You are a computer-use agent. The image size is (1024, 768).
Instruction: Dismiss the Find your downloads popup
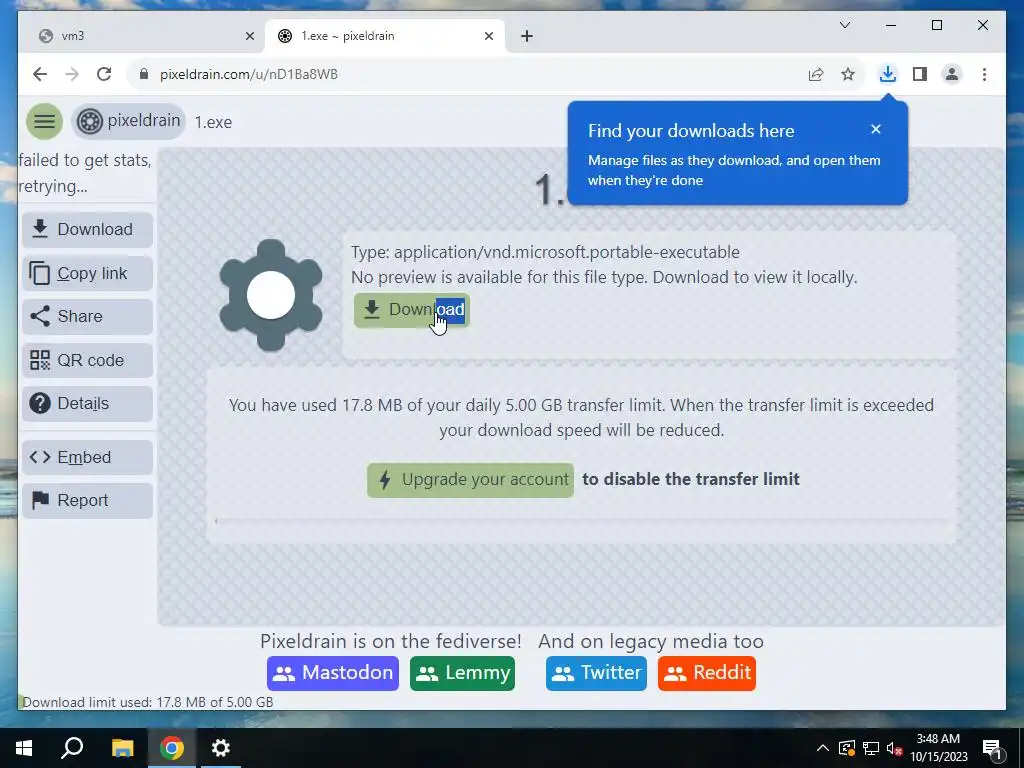(x=876, y=129)
